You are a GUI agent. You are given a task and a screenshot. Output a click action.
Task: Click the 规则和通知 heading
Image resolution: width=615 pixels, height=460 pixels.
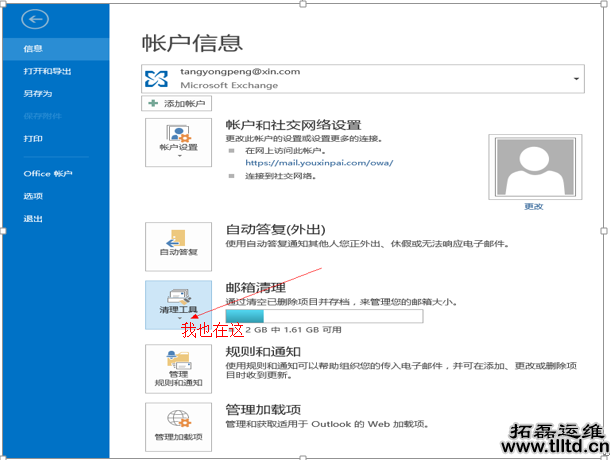tap(263, 352)
